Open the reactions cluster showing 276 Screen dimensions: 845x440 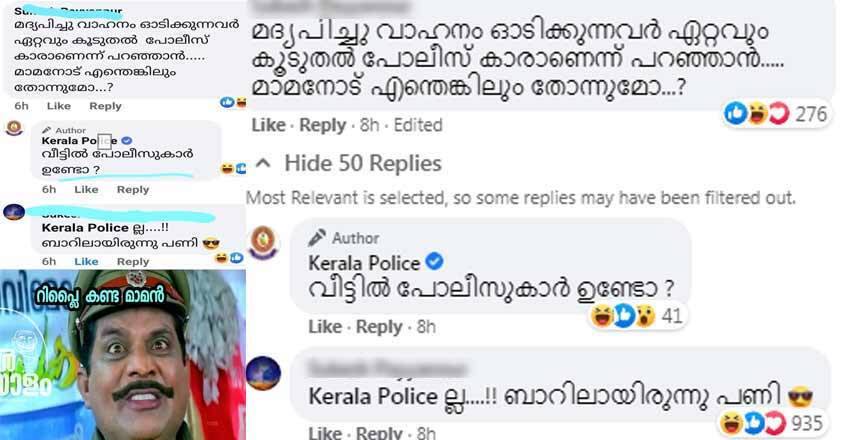(x=775, y=114)
